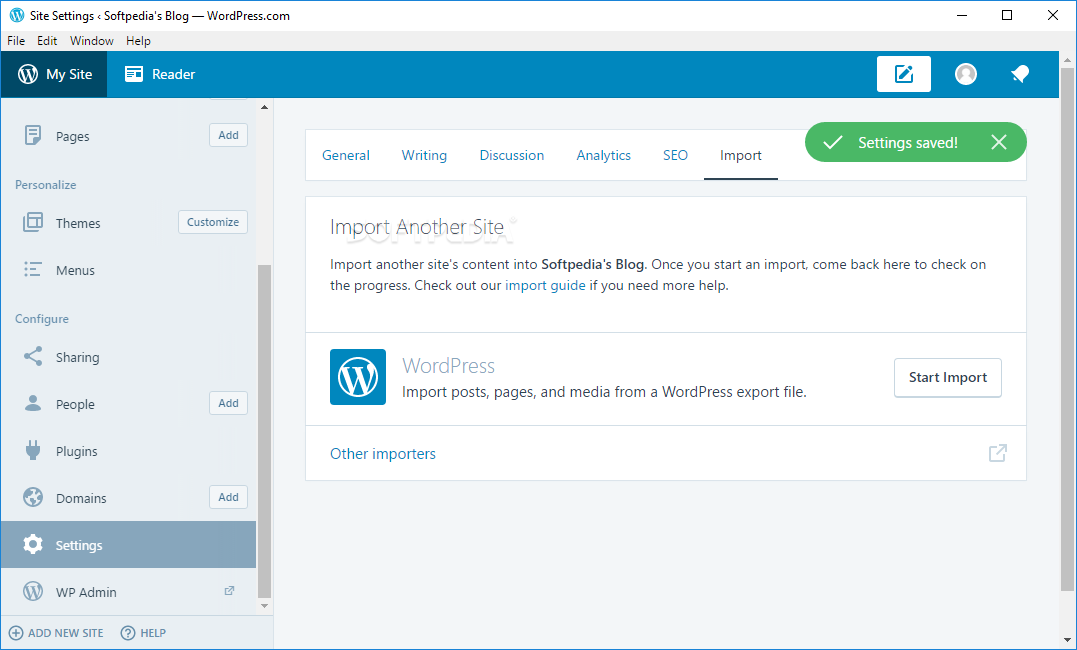Click main window scrollbar up arrow

coord(1067,60)
